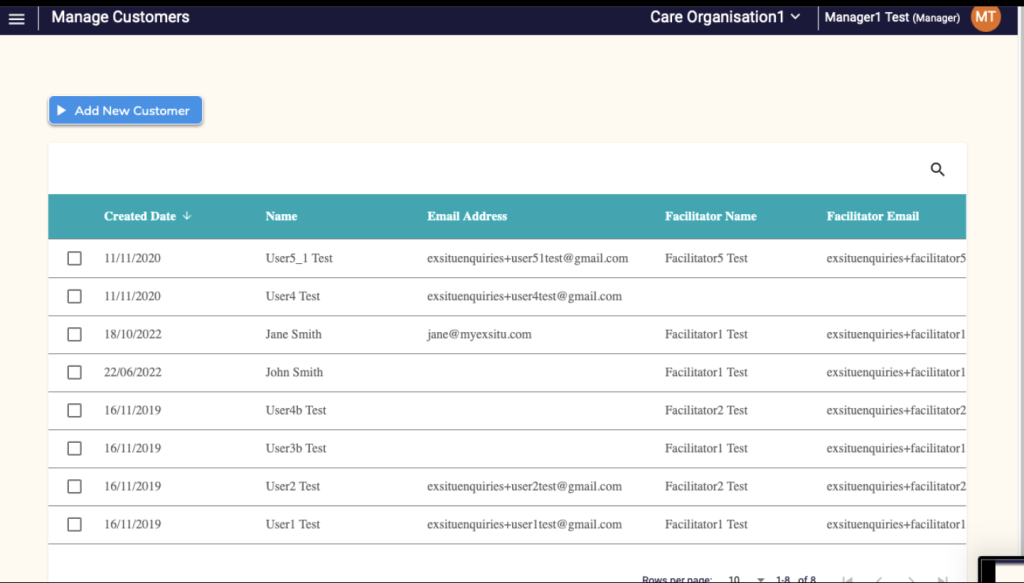Select the User4b Test row checkbox
The image size is (1024, 583).
click(x=75, y=411)
